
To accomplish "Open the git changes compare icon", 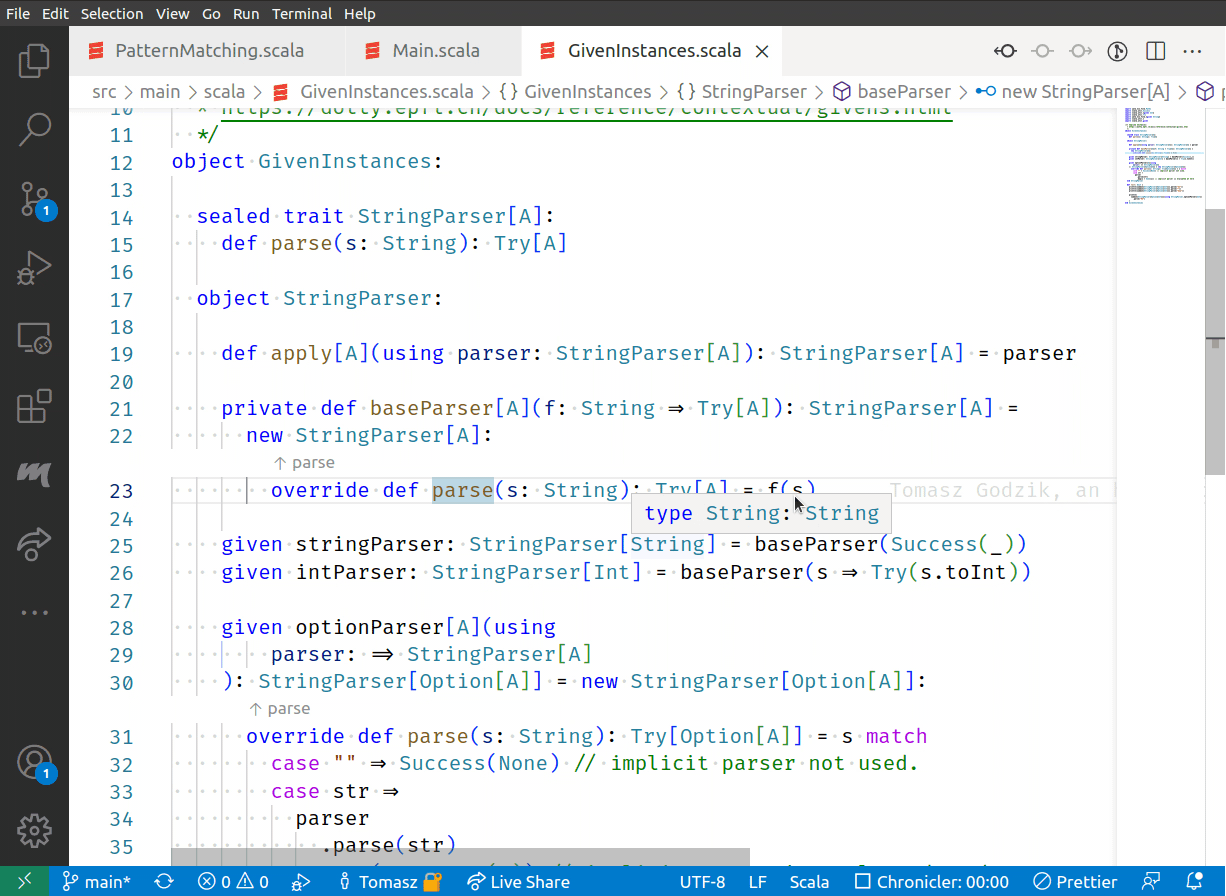I will [x=1118, y=50].
